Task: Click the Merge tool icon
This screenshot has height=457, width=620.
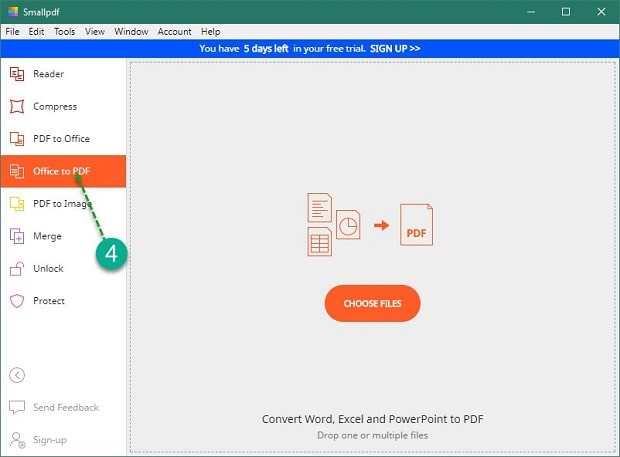Action: 17,236
